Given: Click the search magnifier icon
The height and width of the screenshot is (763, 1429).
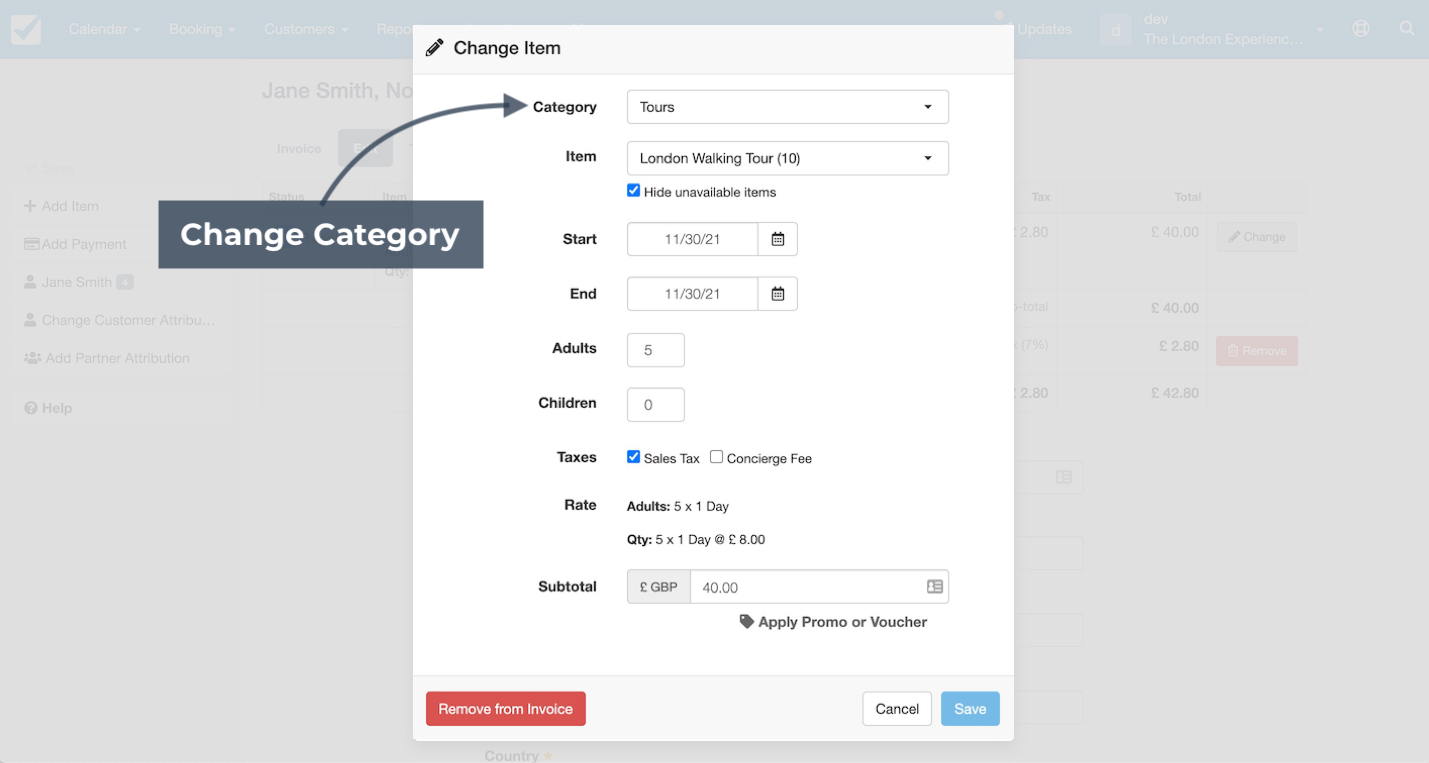Looking at the screenshot, I should click(1407, 29).
